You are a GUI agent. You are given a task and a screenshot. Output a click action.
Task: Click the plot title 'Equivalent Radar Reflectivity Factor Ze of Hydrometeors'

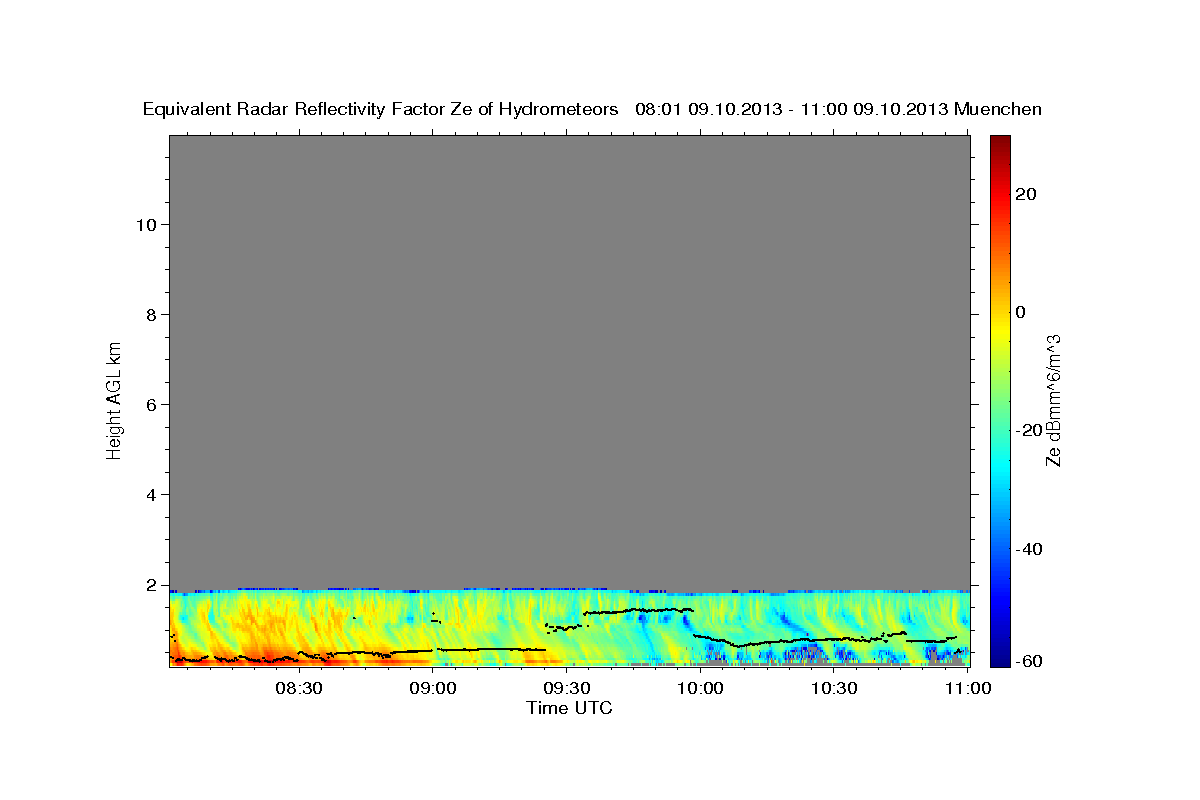(x=381, y=109)
